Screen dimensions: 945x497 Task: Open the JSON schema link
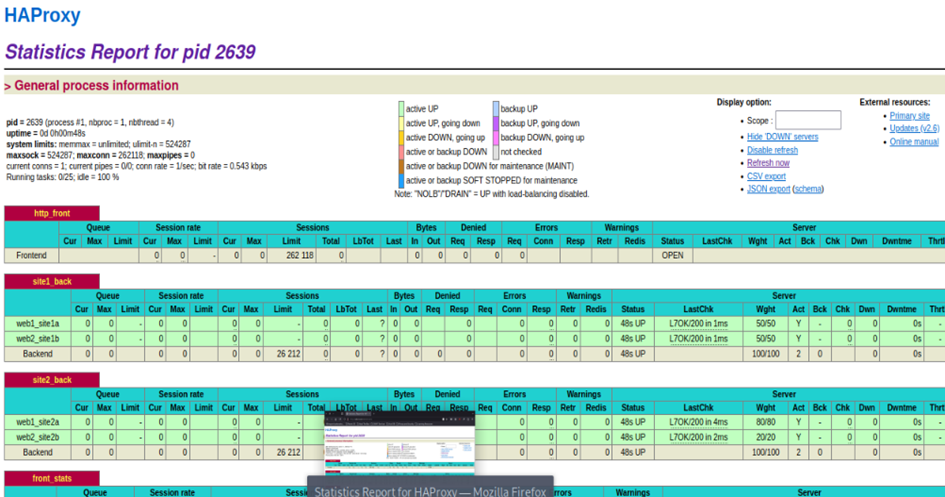[808, 189]
